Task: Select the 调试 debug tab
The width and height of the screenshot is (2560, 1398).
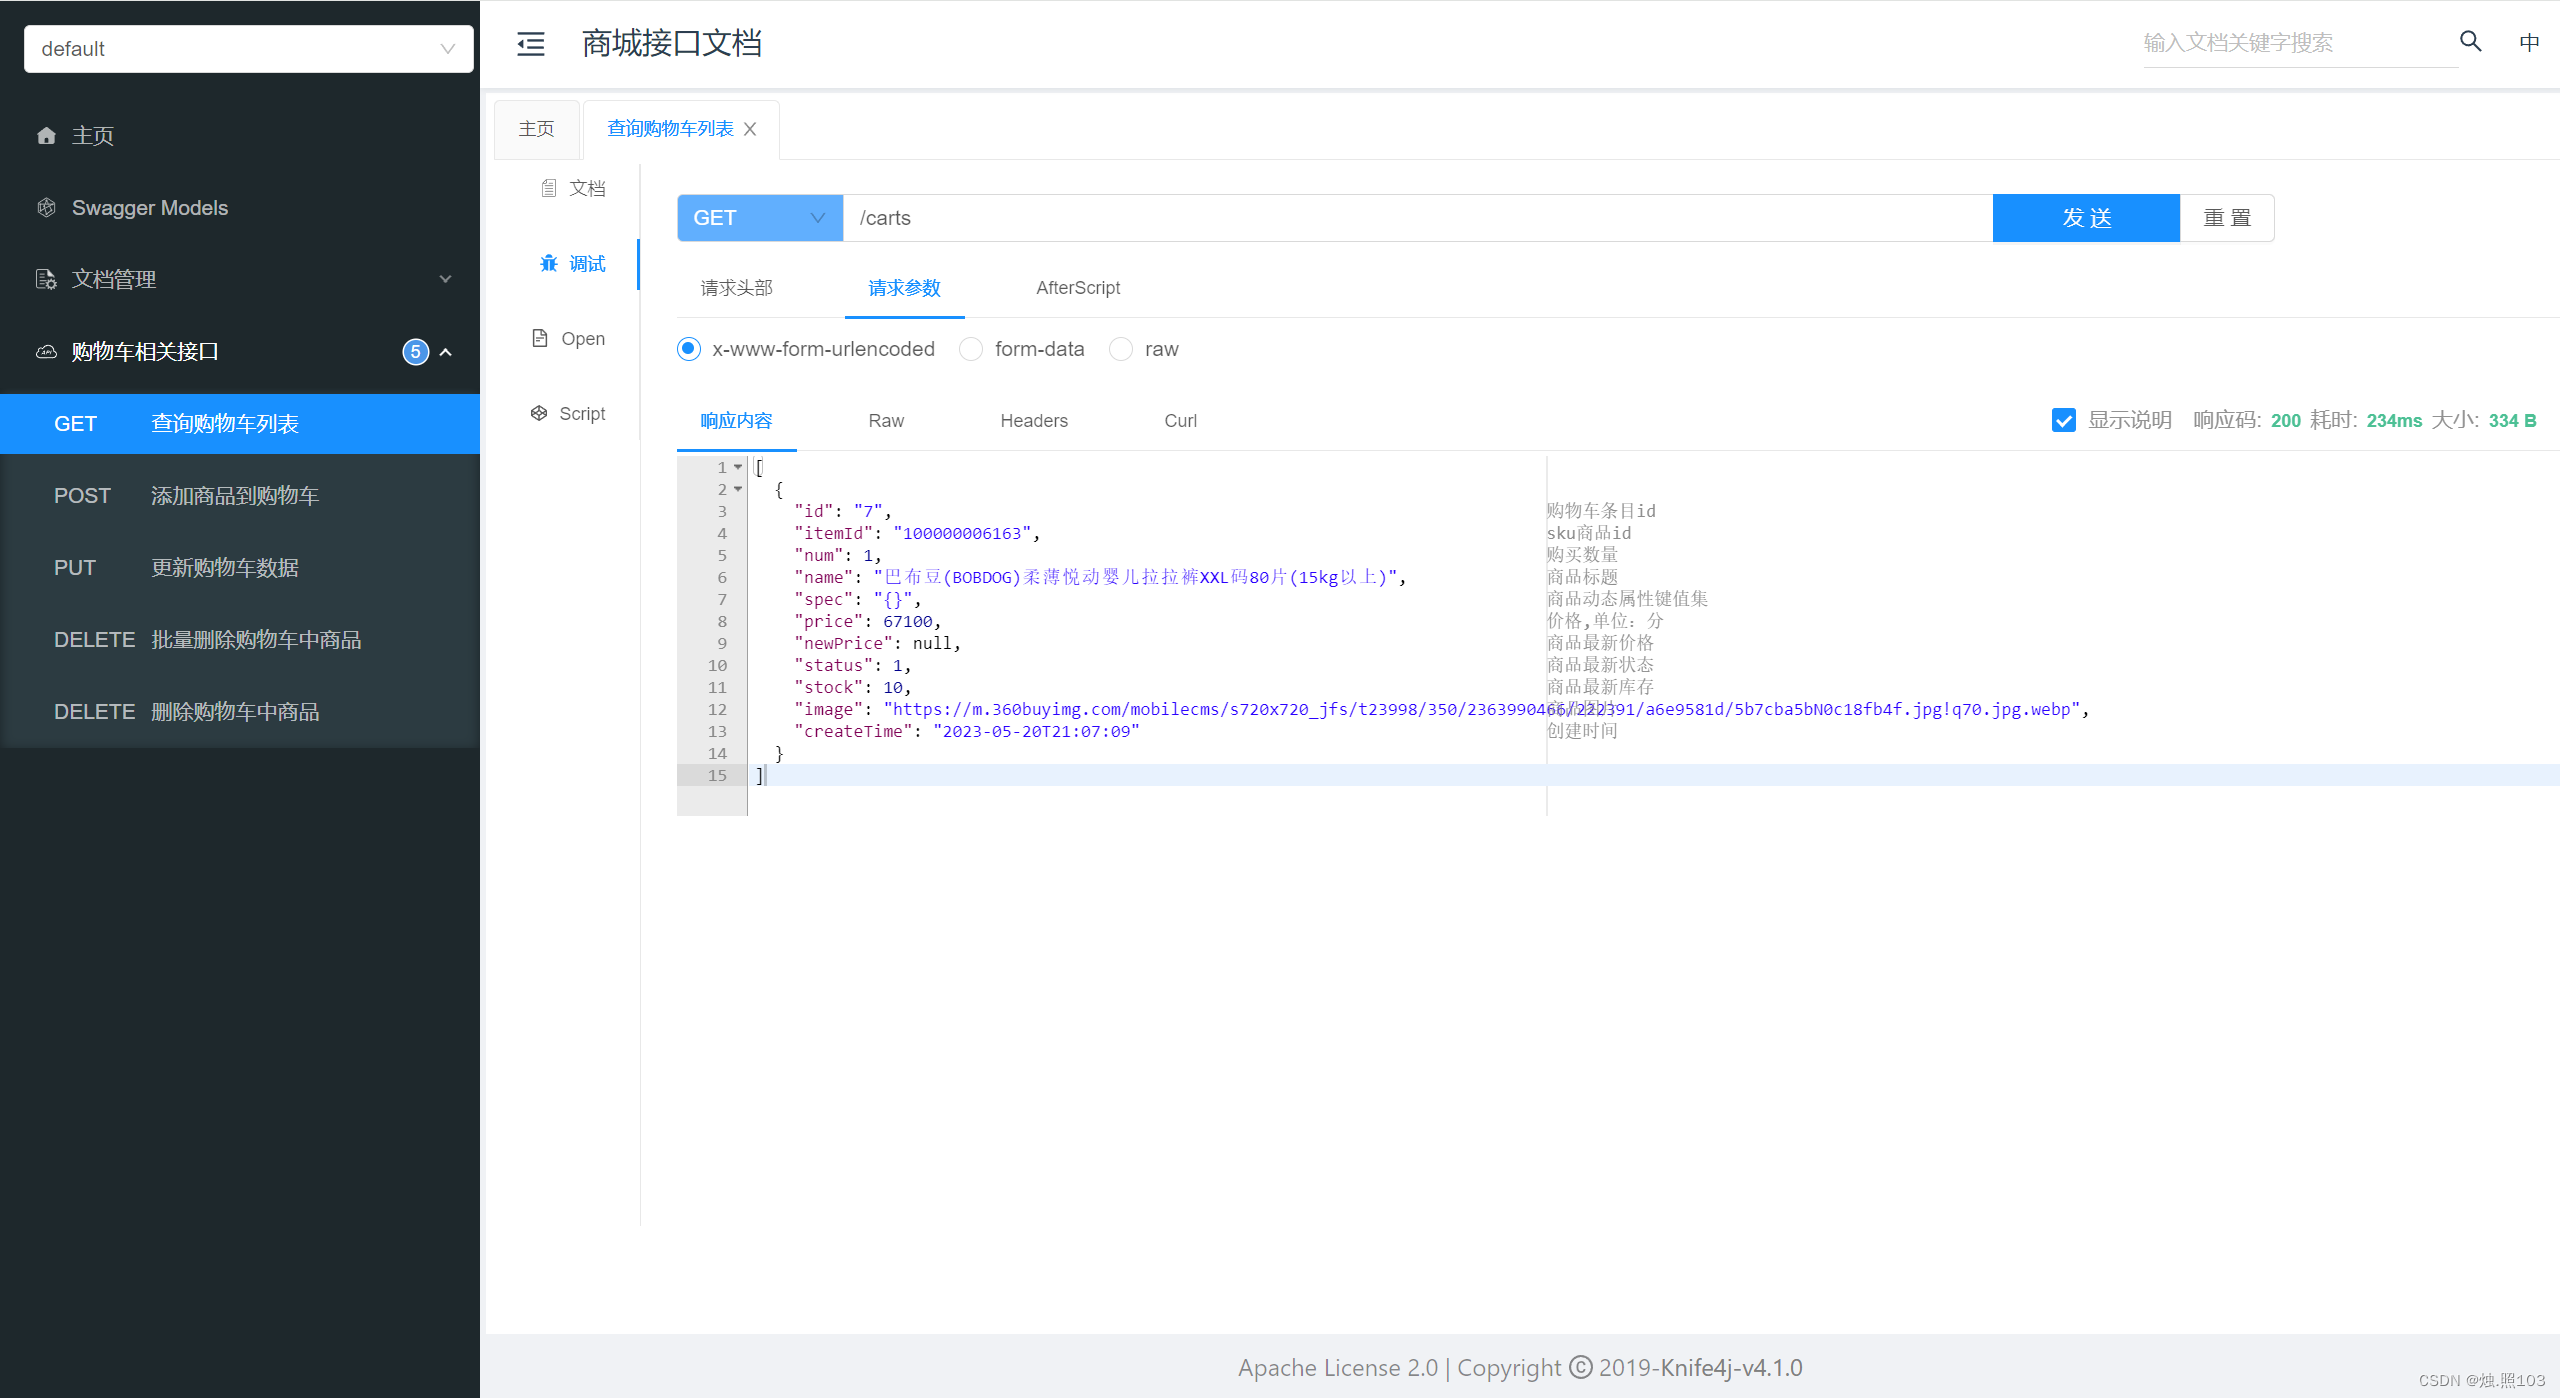Action: (574, 264)
